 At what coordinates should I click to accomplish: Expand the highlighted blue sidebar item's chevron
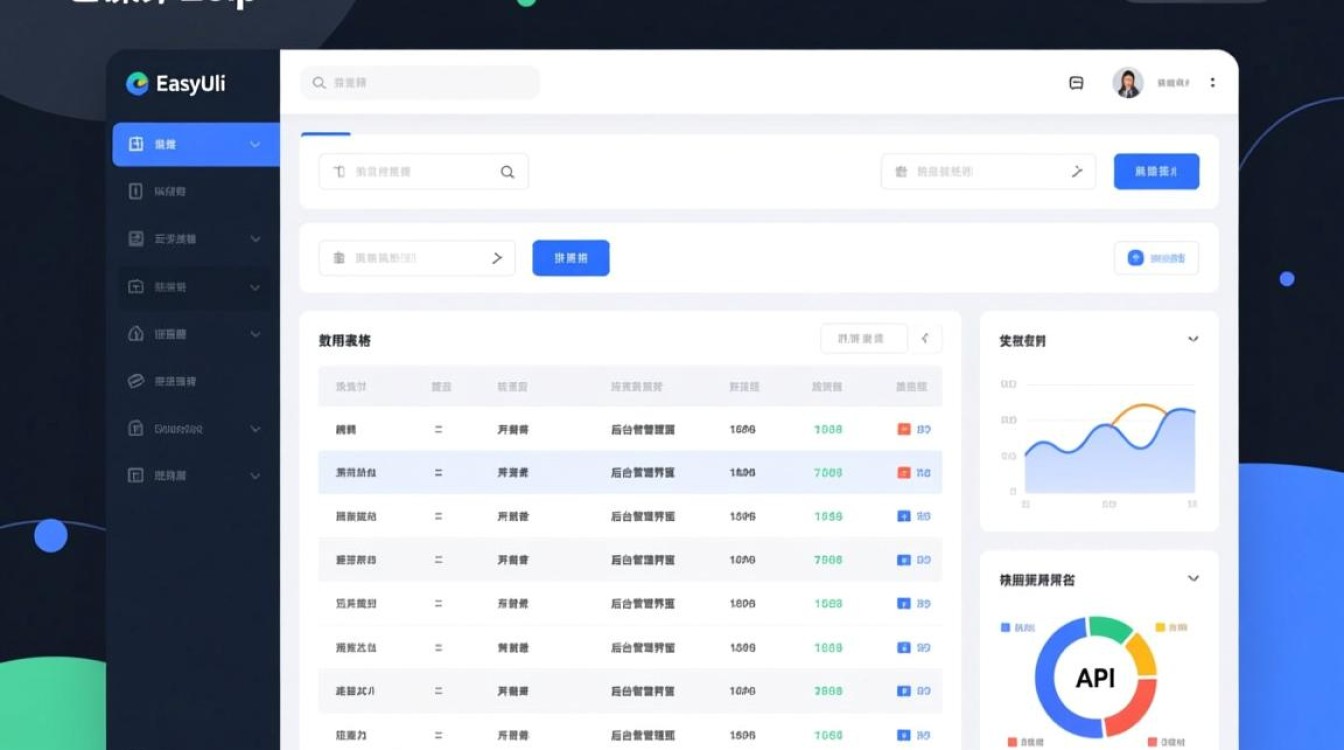(255, 145)
